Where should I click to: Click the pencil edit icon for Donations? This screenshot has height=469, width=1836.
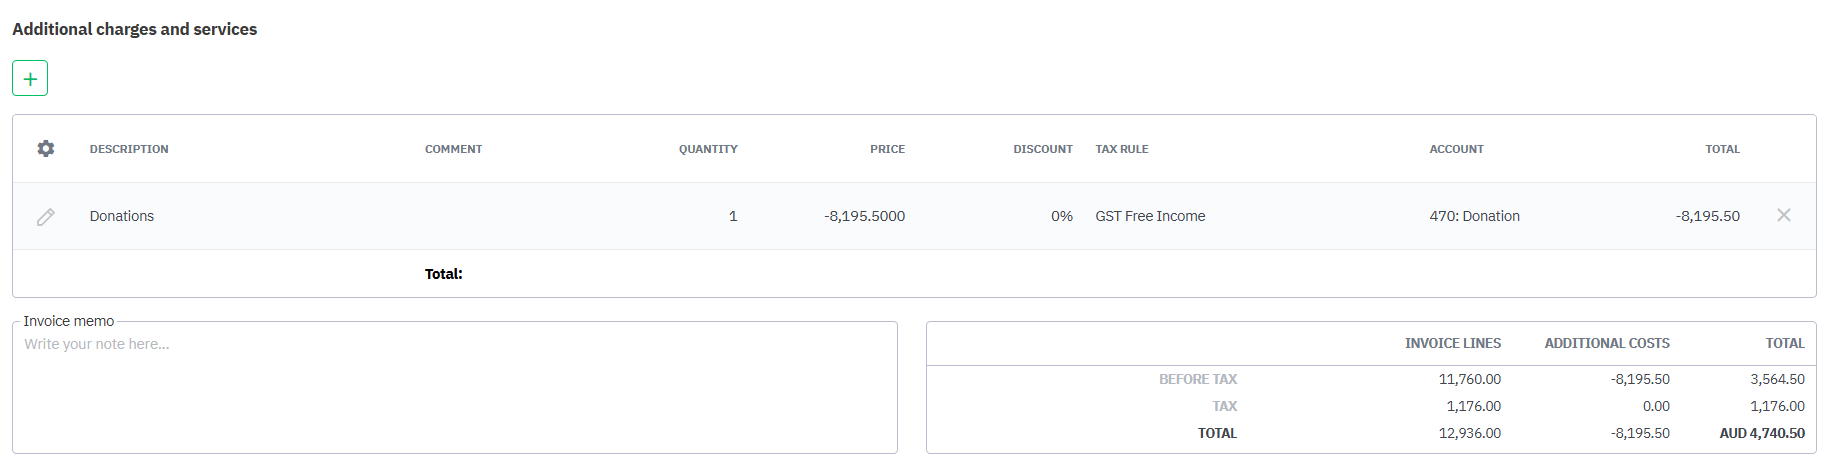45,217
